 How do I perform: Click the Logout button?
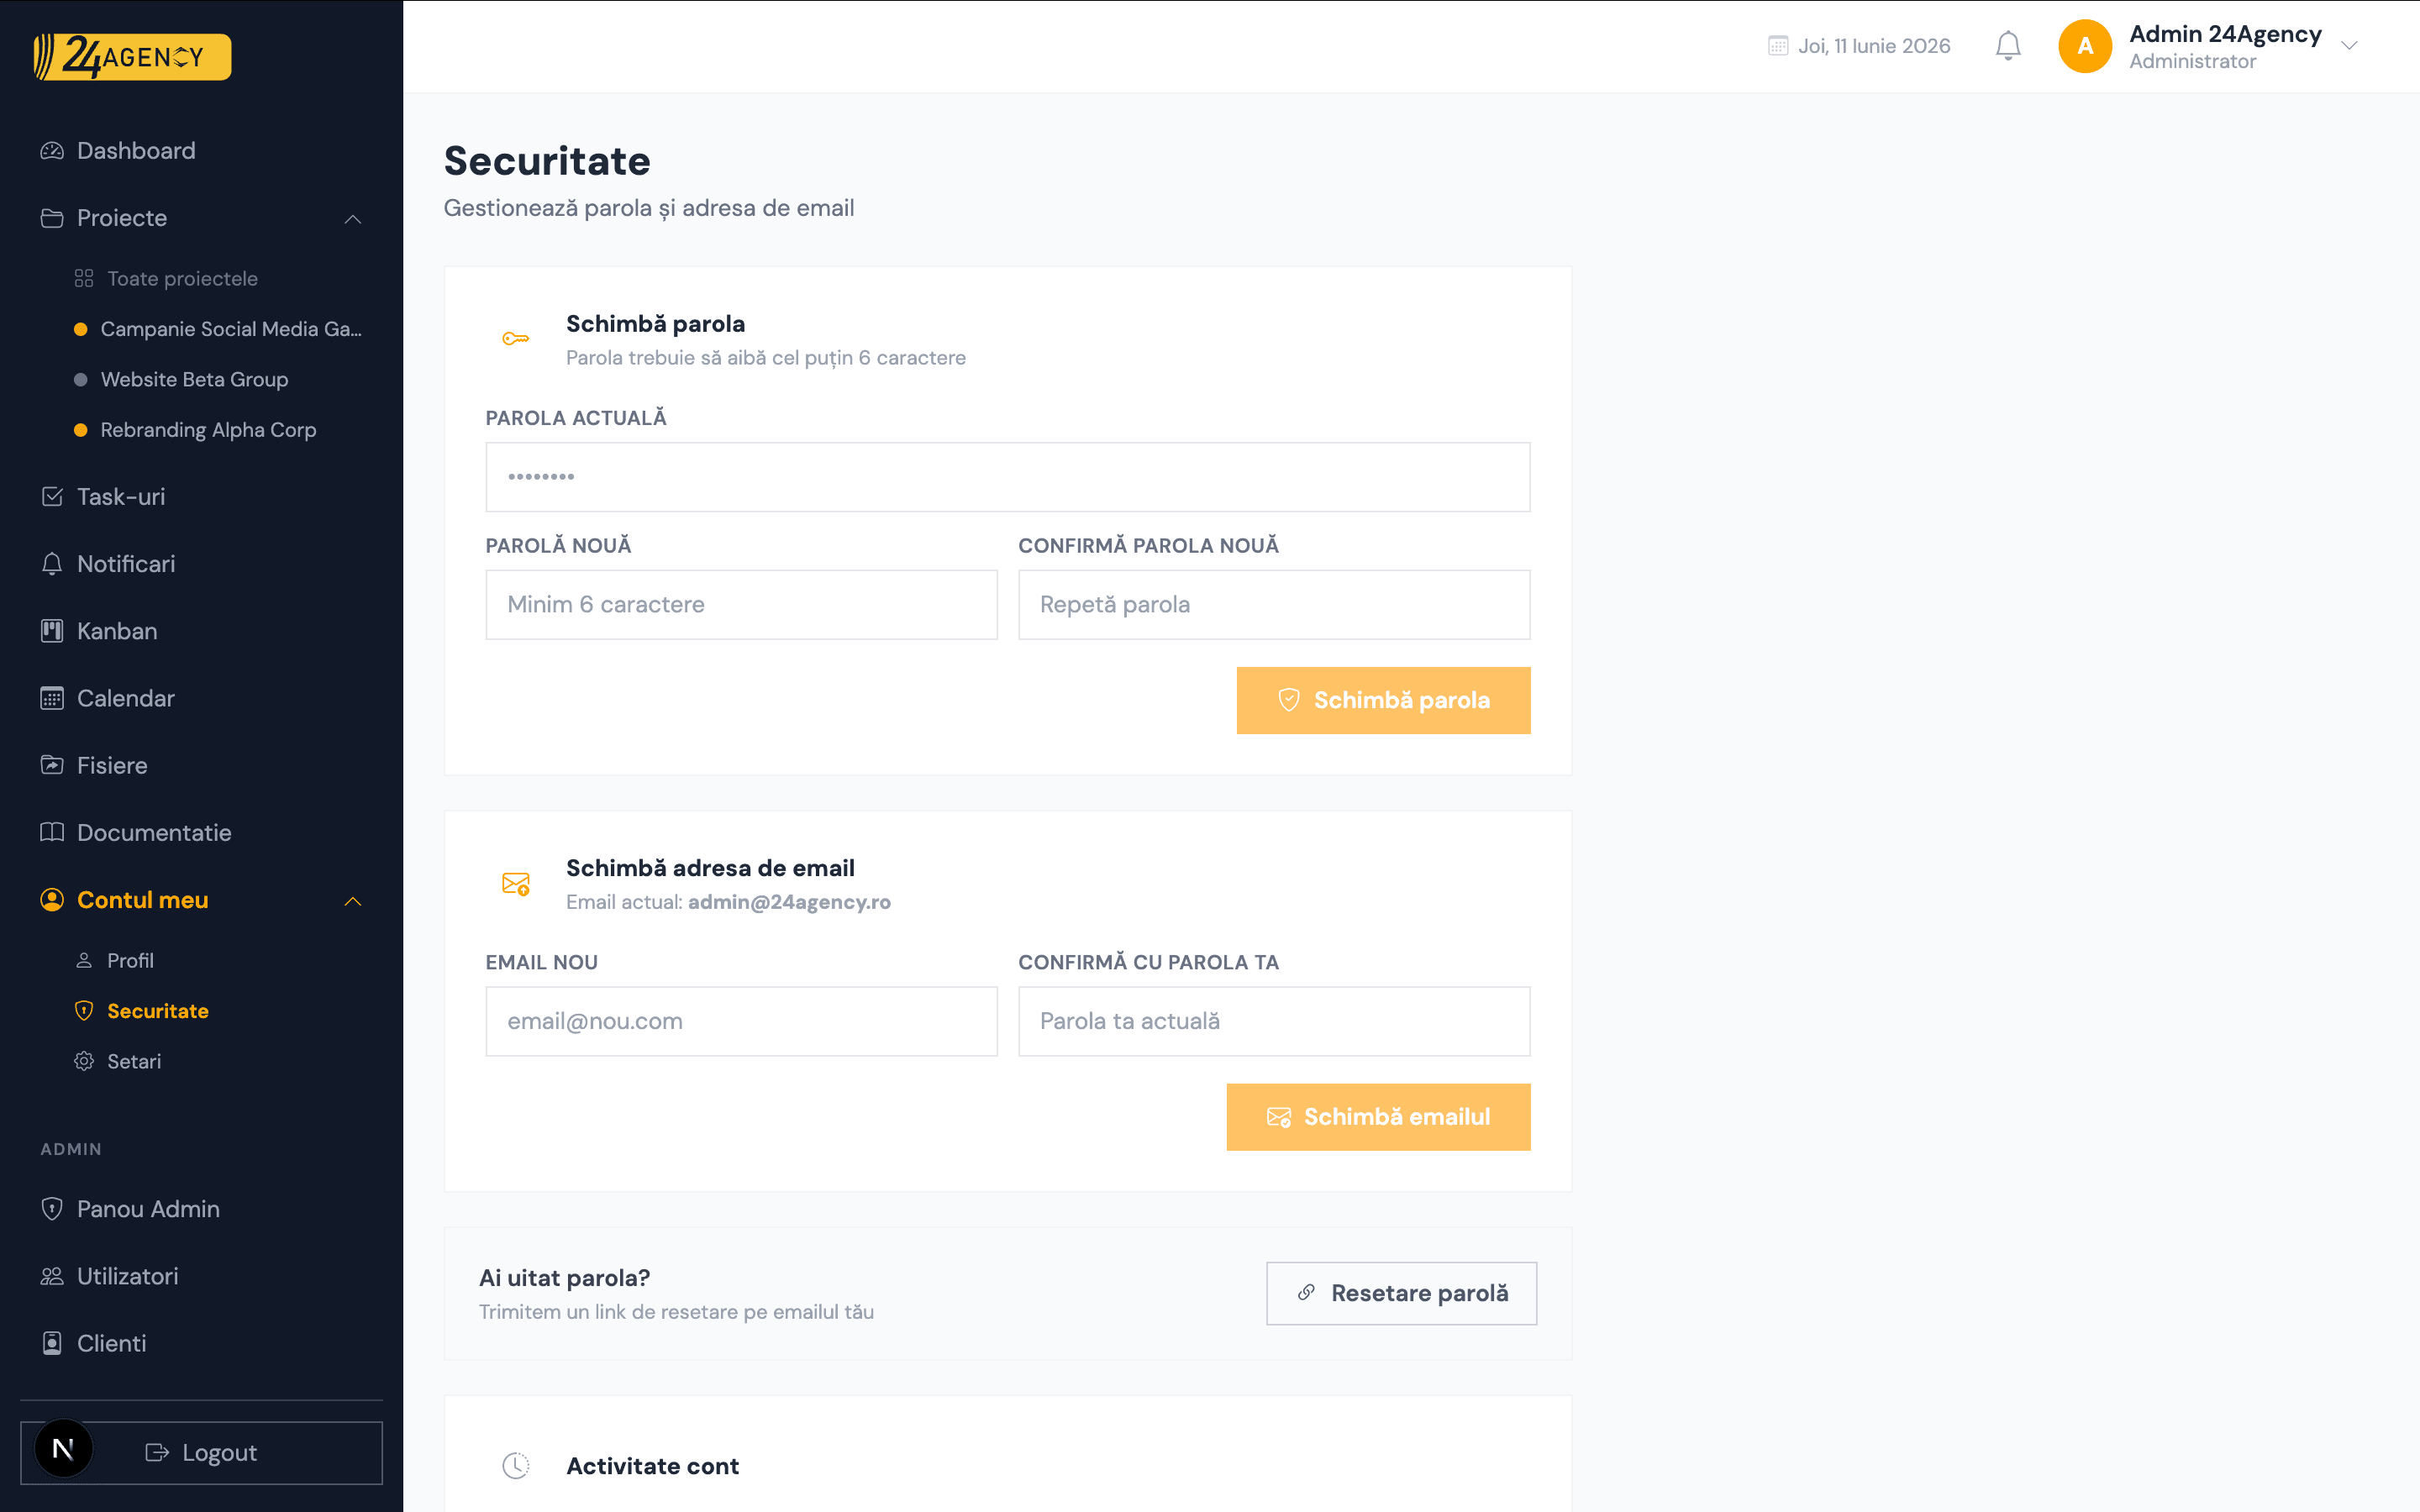(x=202, y=1453)
